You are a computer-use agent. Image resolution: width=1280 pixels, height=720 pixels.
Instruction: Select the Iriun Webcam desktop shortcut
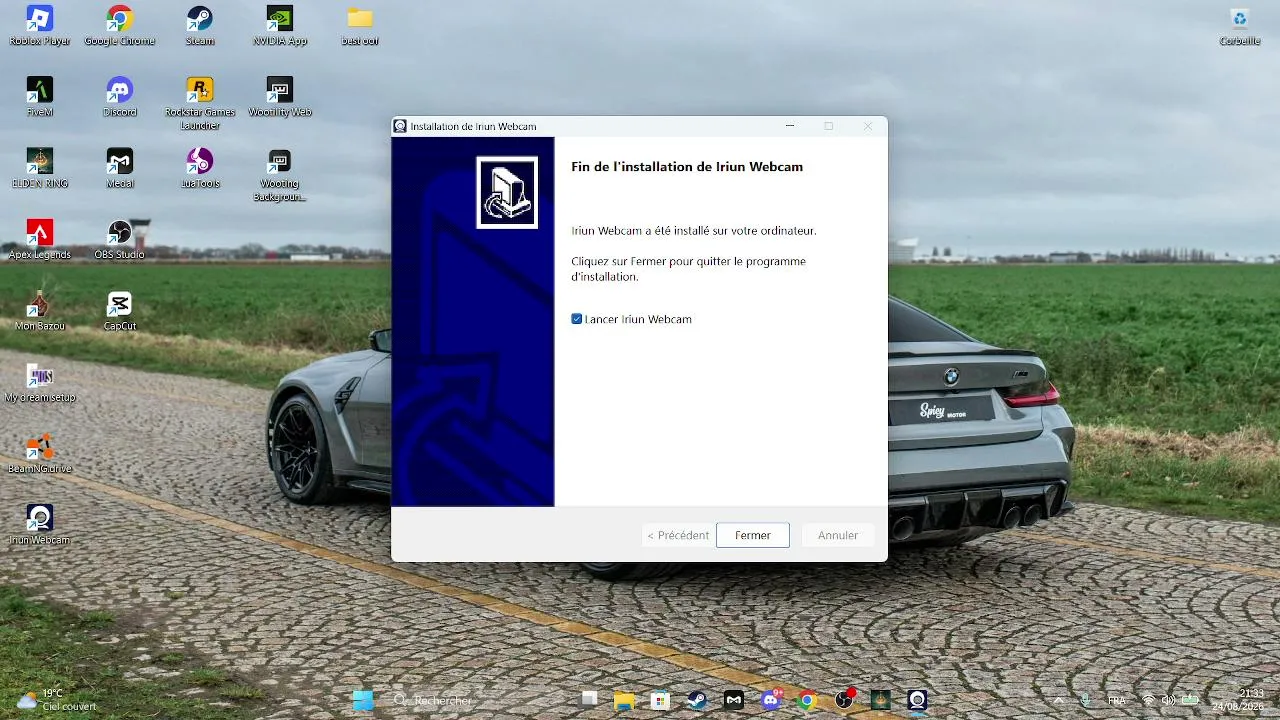40,525
